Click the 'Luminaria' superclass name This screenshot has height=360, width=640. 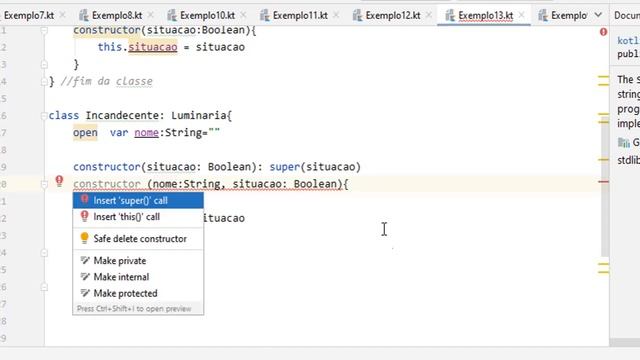pyautogui.click(x=199, y=116)
